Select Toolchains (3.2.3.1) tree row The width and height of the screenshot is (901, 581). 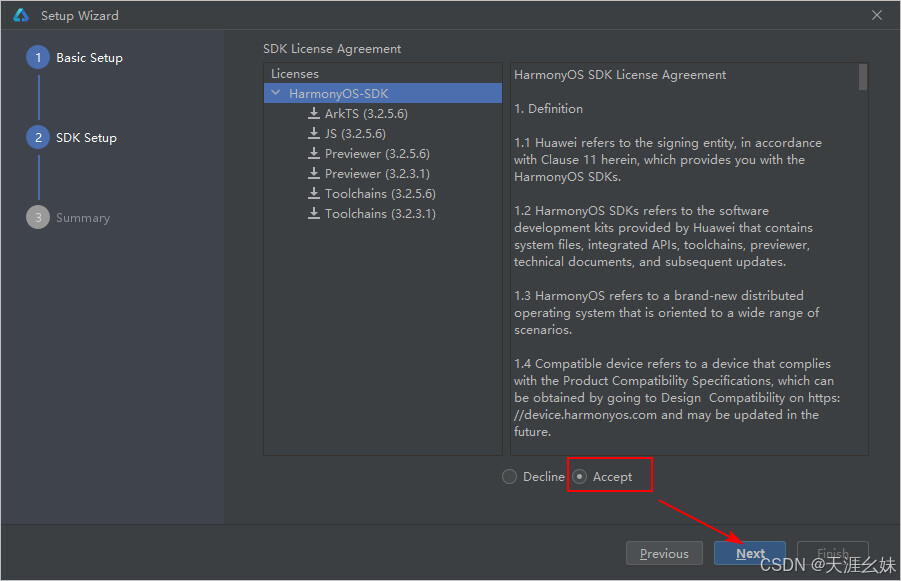point(383,213)
